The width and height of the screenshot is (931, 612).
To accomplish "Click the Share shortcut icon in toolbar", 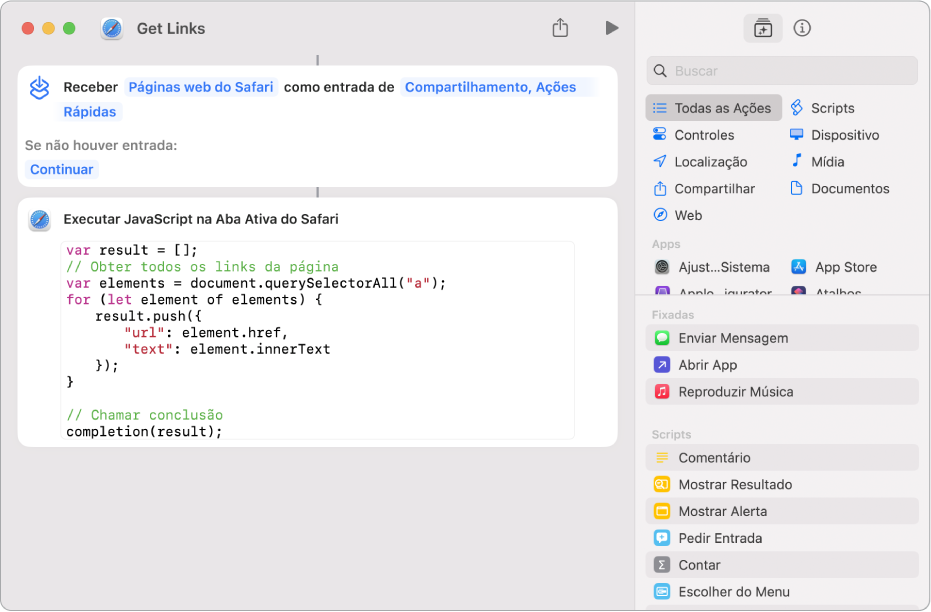I will (560, 28).
